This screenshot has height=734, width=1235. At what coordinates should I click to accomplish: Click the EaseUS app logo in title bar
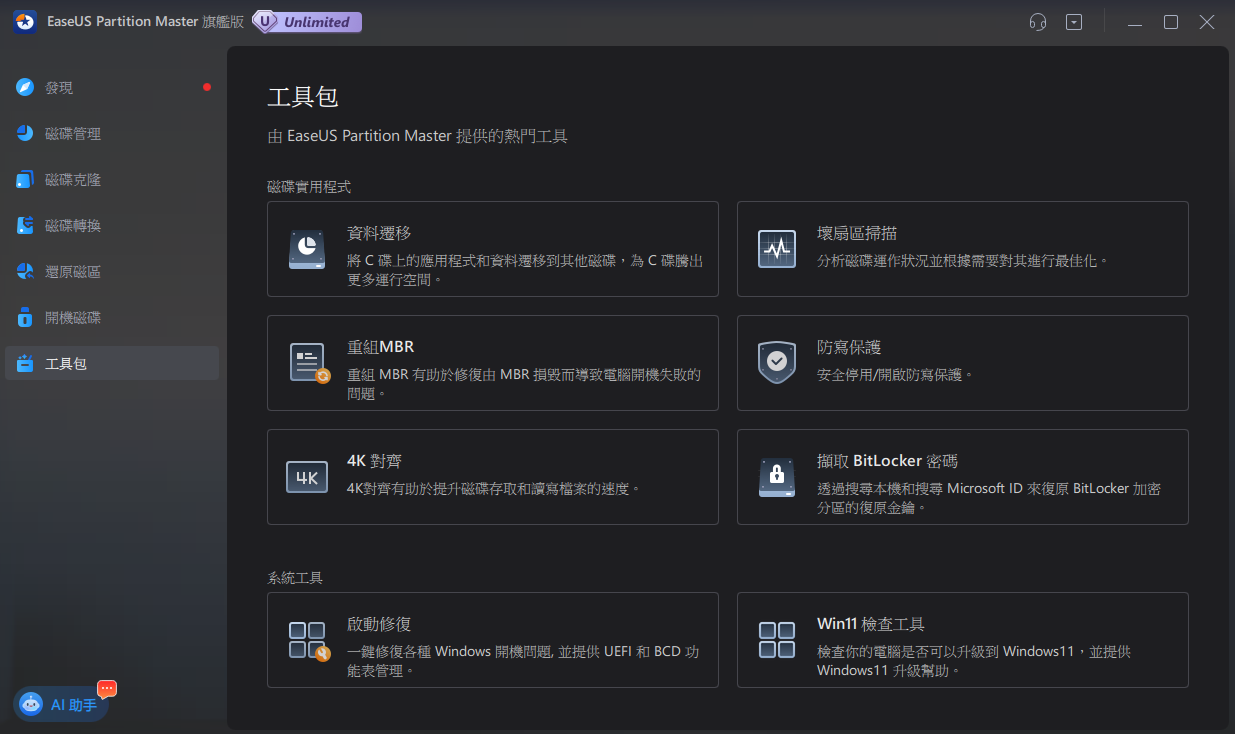[24, 22]
